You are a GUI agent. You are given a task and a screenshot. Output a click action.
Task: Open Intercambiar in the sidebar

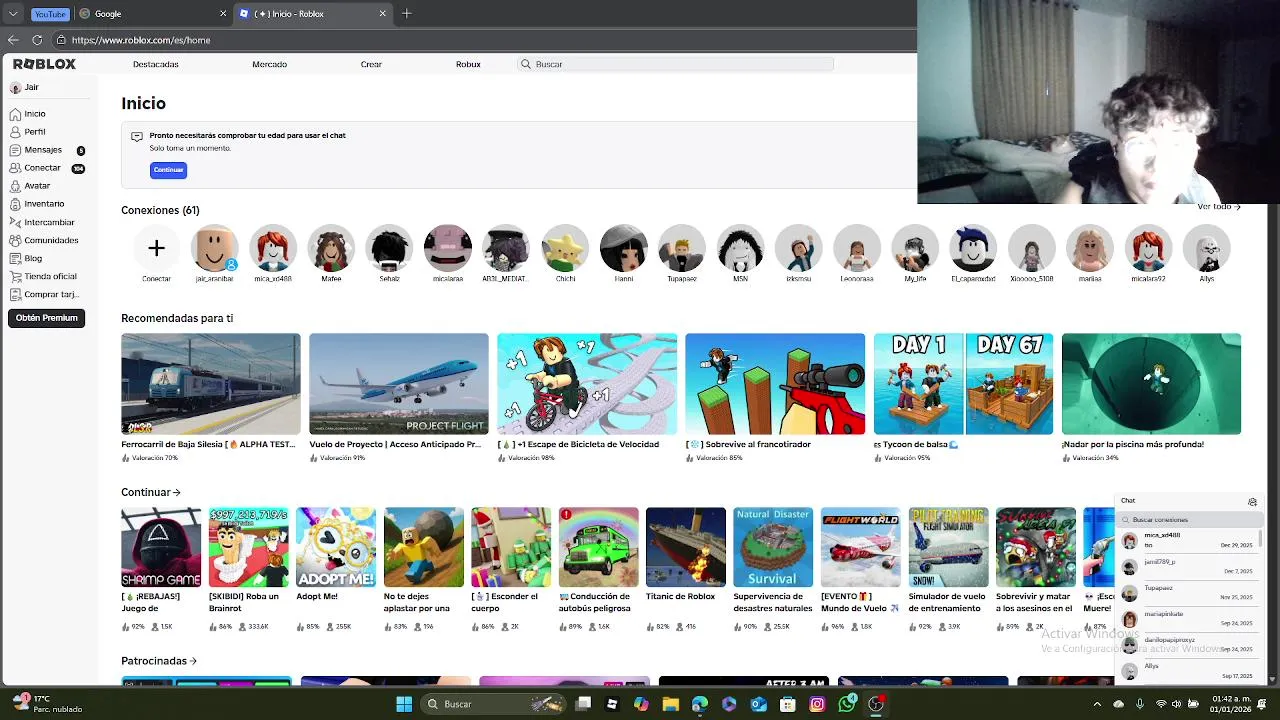(42, 222)
